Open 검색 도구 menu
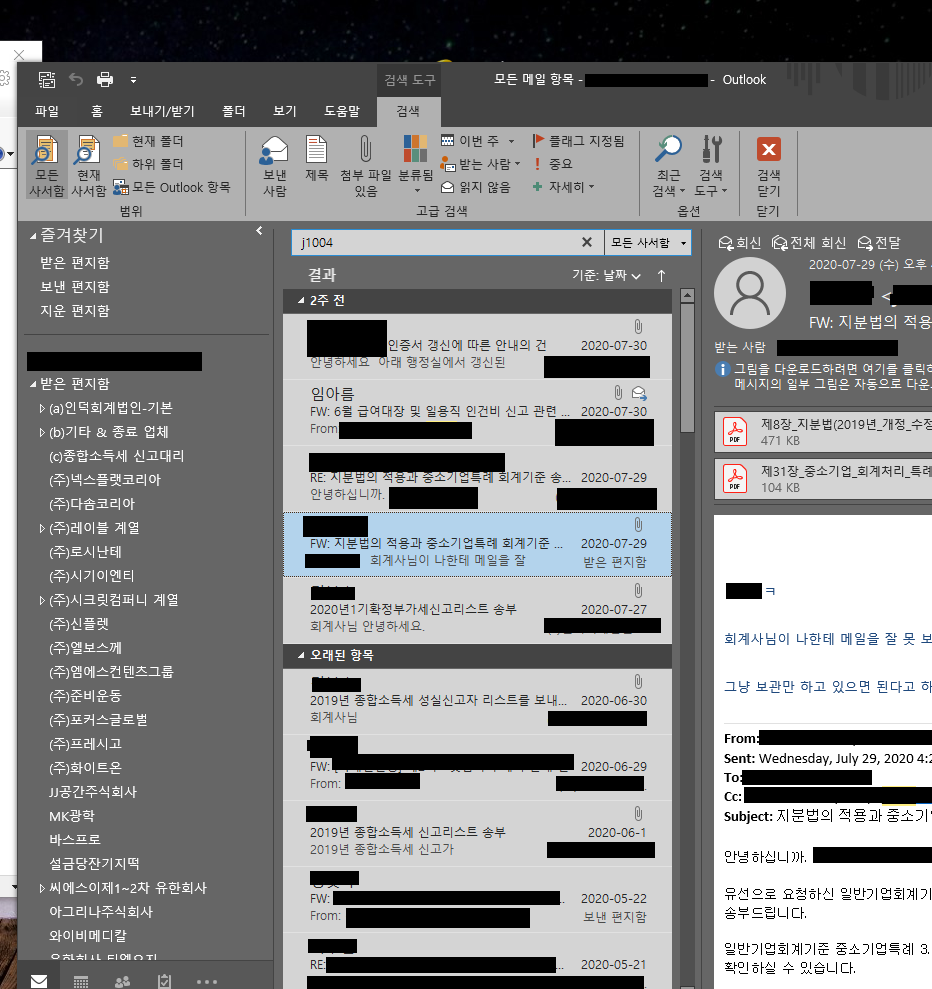932x989 pixels. tap(711, 166)
